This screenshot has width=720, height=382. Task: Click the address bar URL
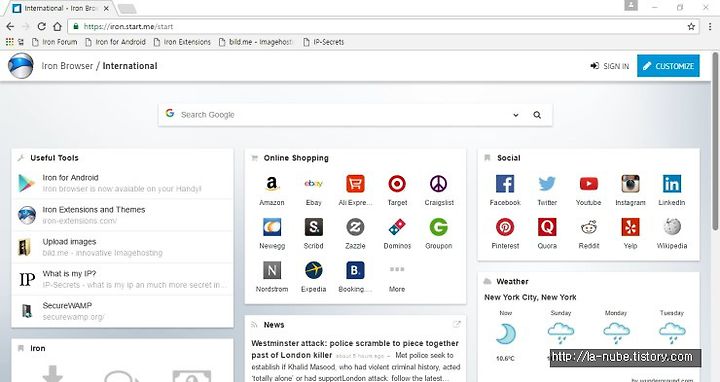coord(129,27)
